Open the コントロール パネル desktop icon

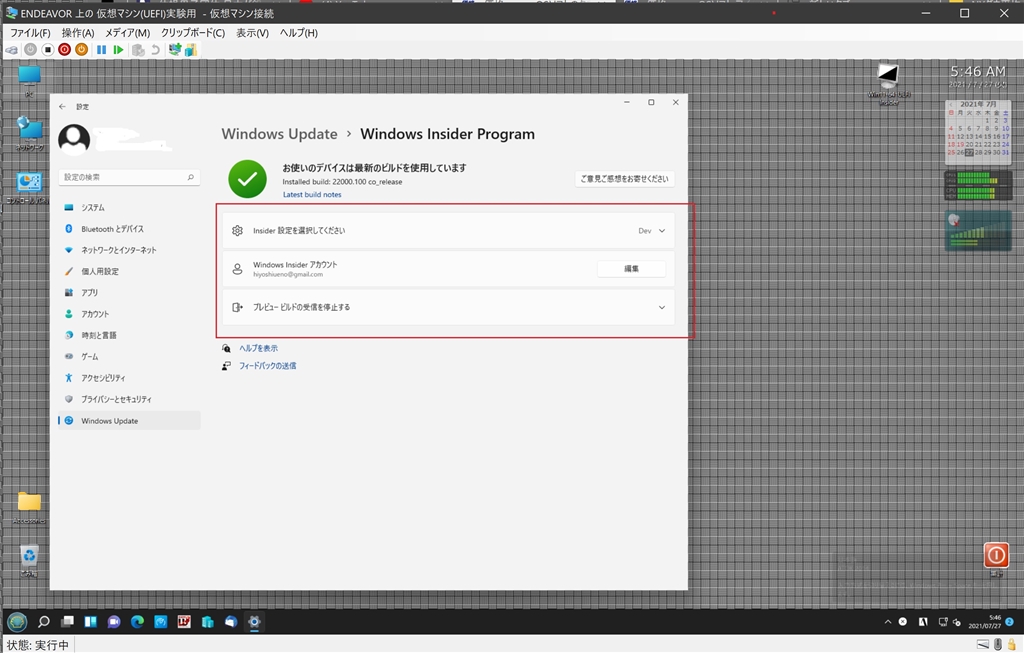pyautogui.click(x=29, y=188)
